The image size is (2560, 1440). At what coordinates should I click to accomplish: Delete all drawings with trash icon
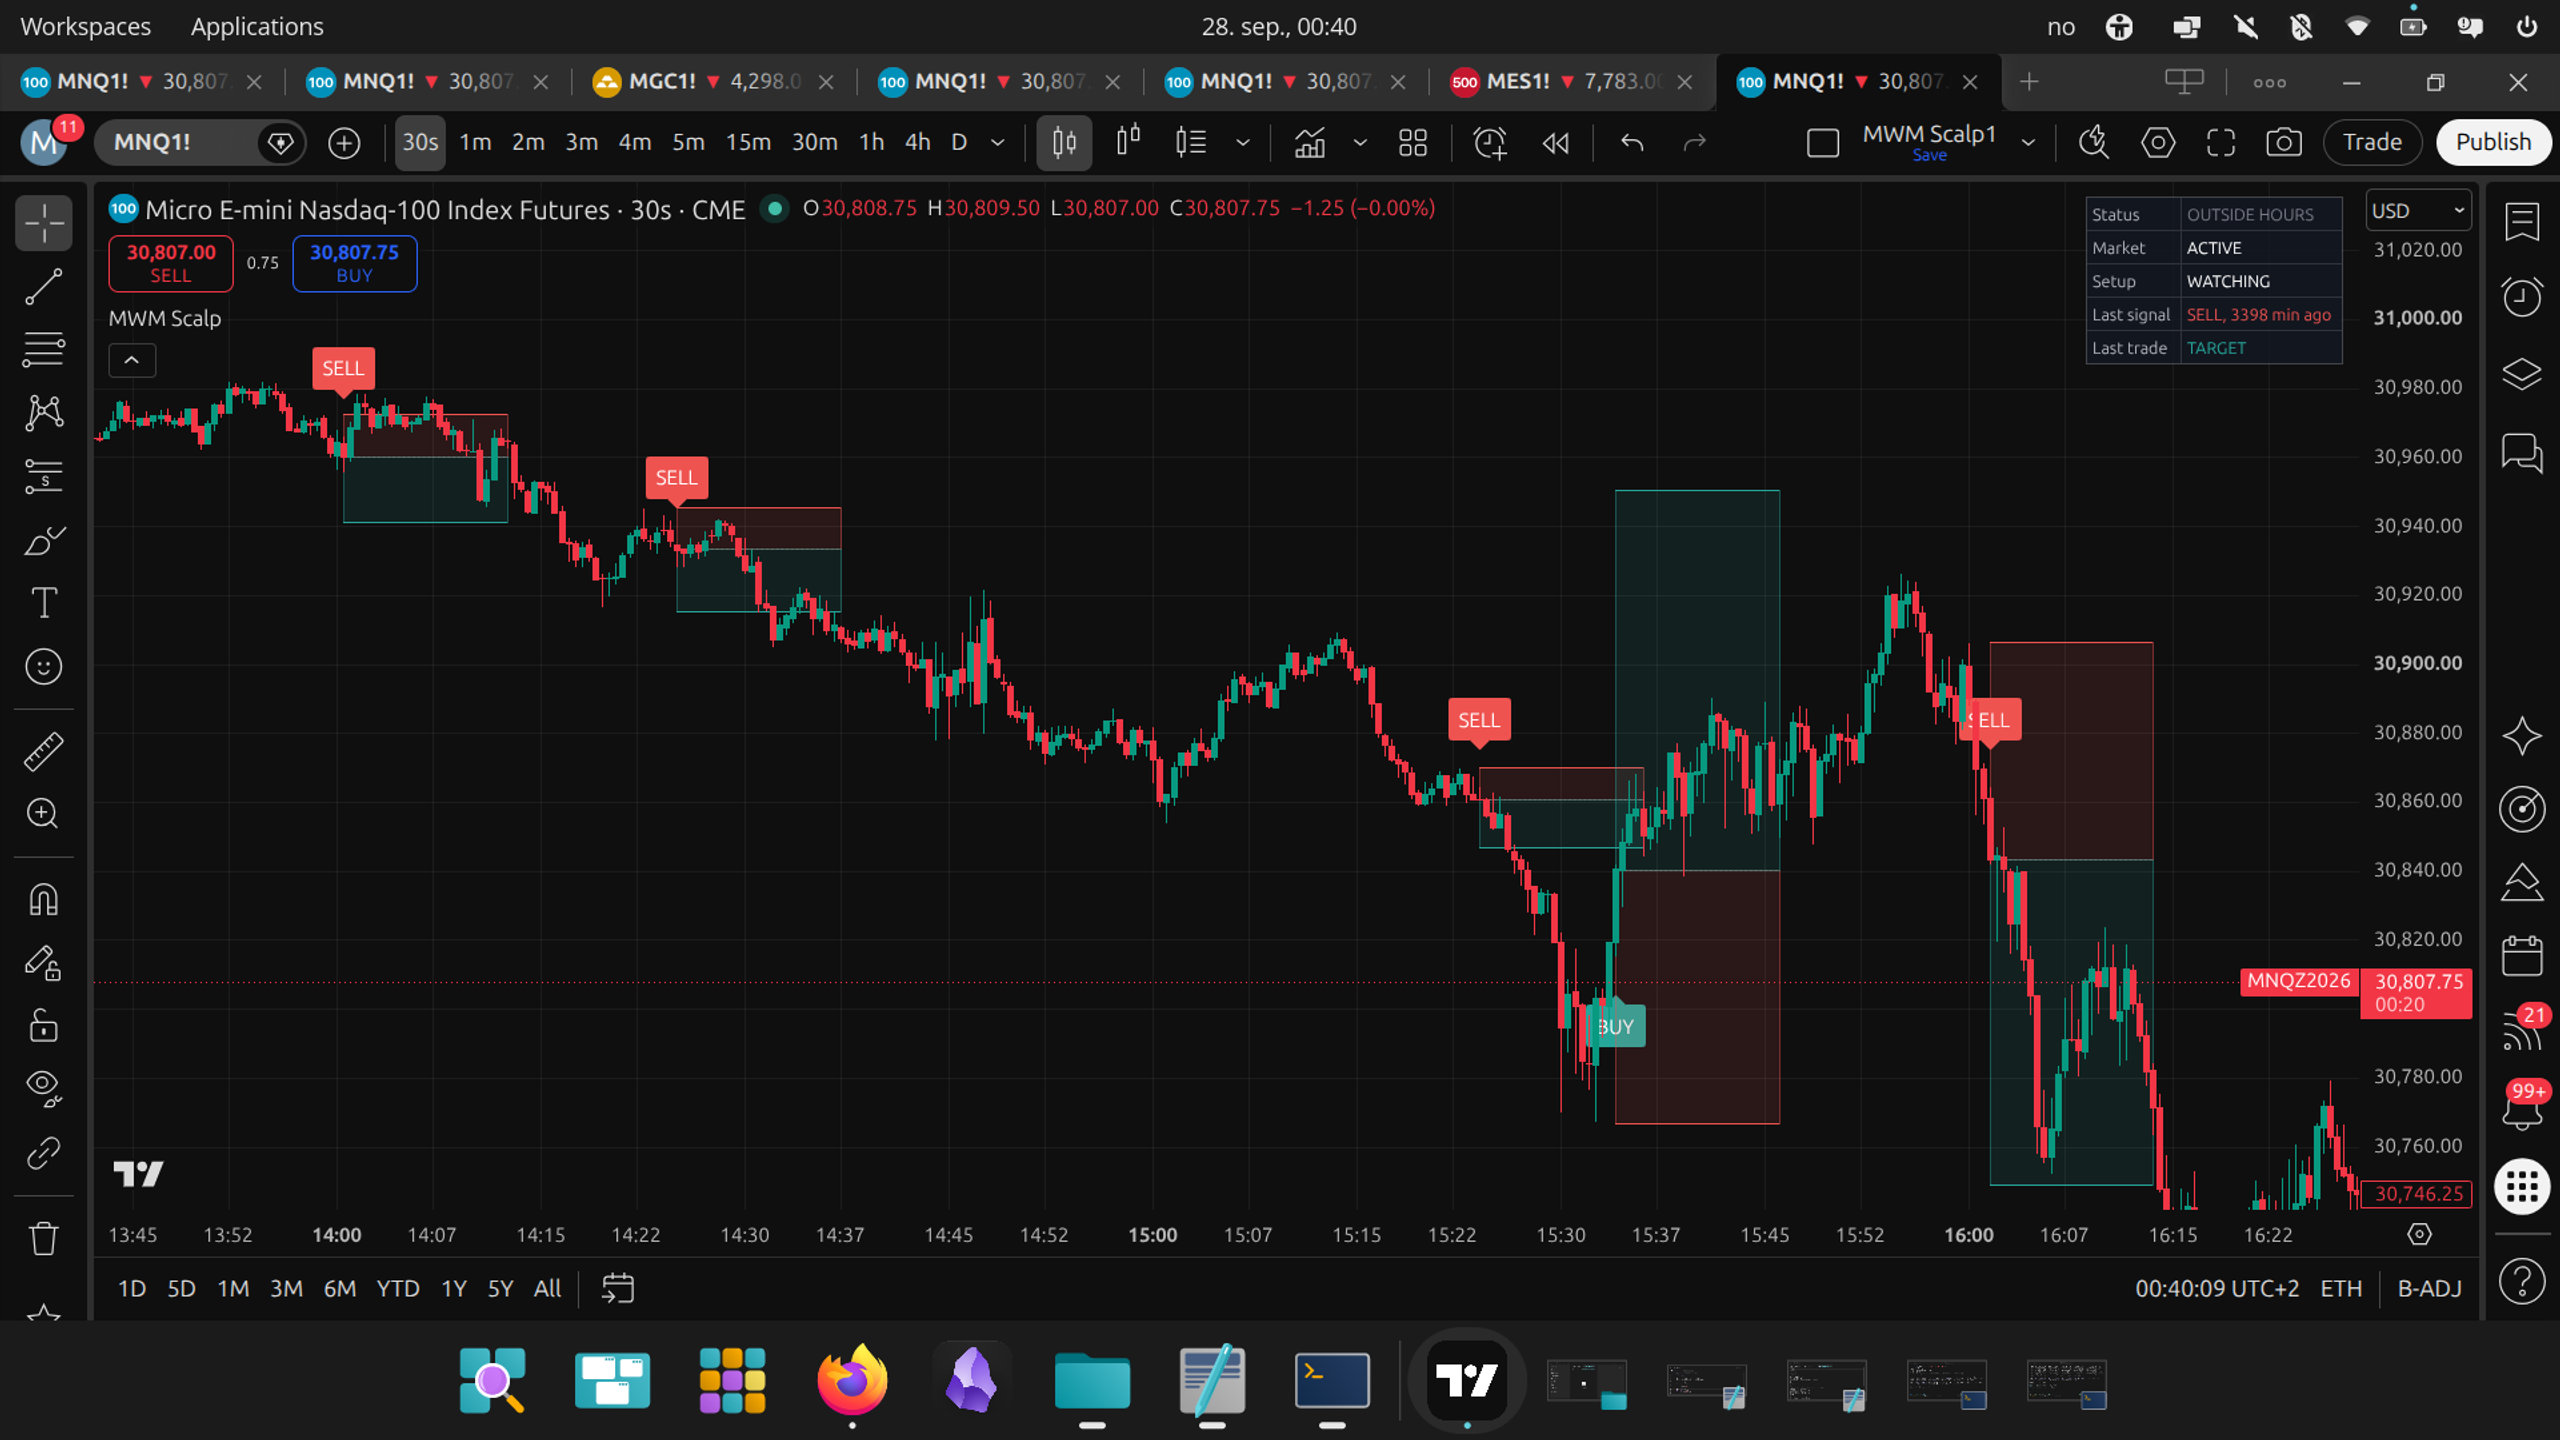(43, 1238)
